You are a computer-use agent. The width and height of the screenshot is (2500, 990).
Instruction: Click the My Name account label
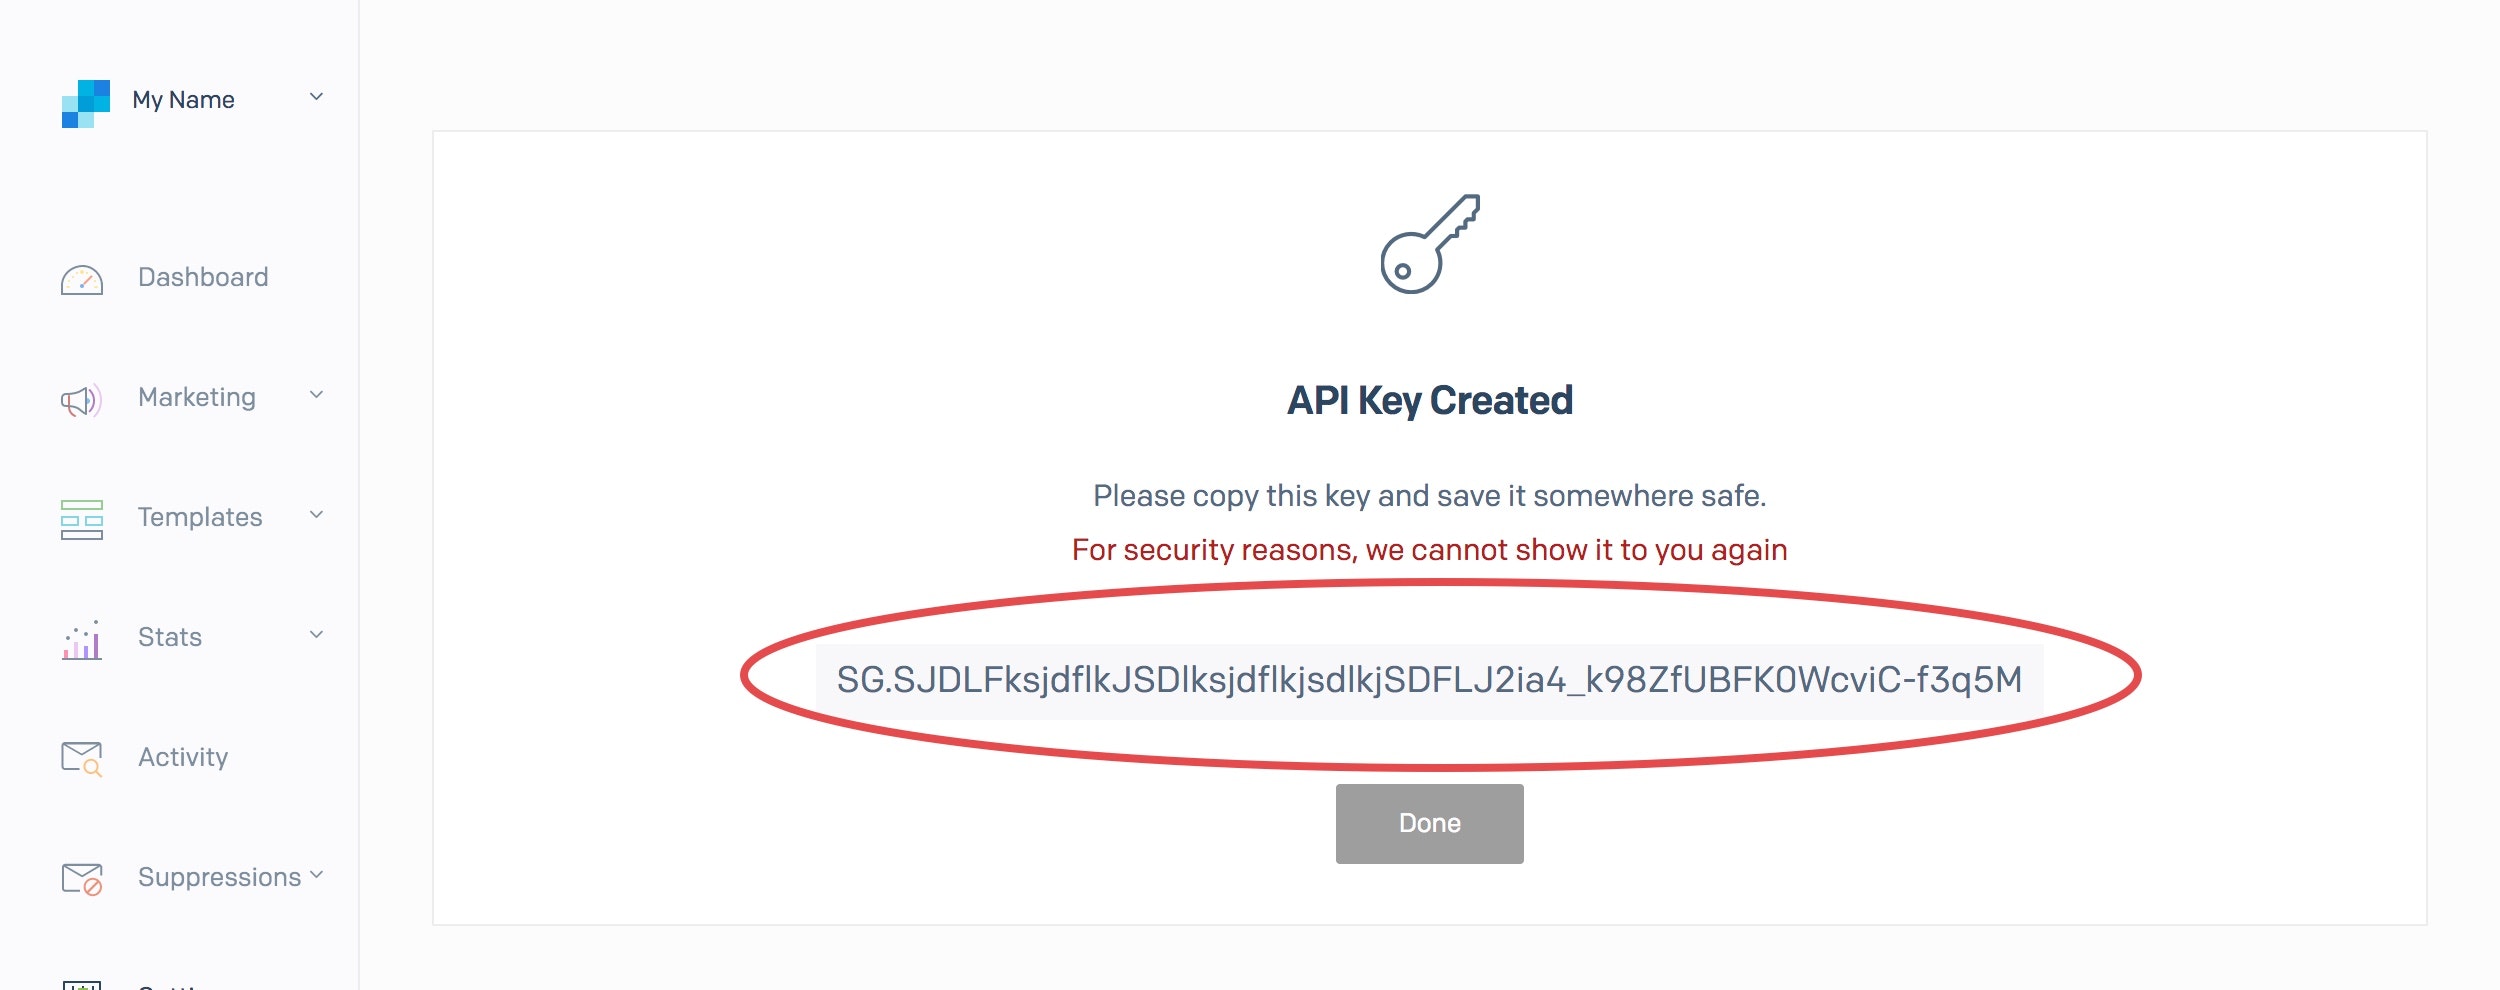pos(183,100)
